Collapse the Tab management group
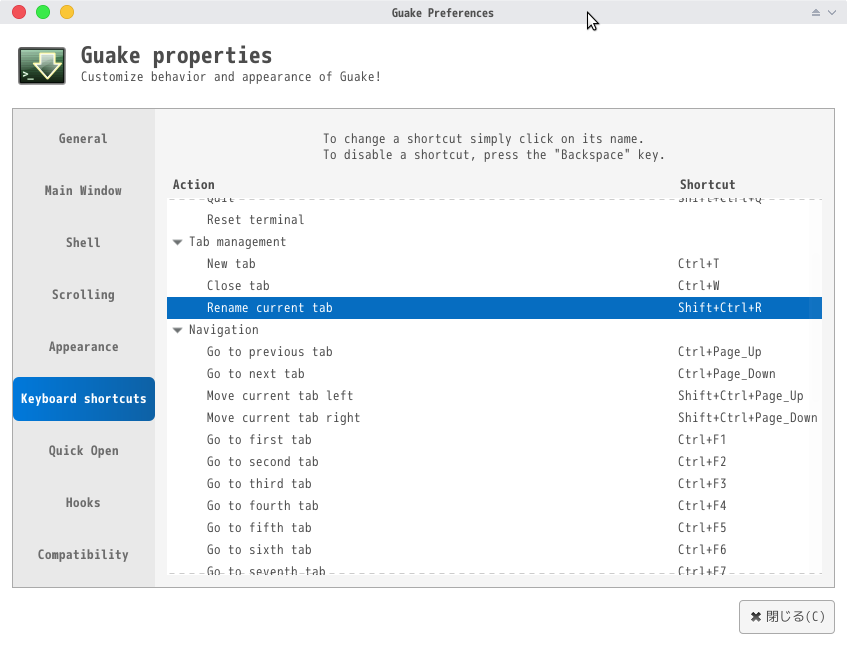The height and width of the screenshot is (646, 847). 177,242
